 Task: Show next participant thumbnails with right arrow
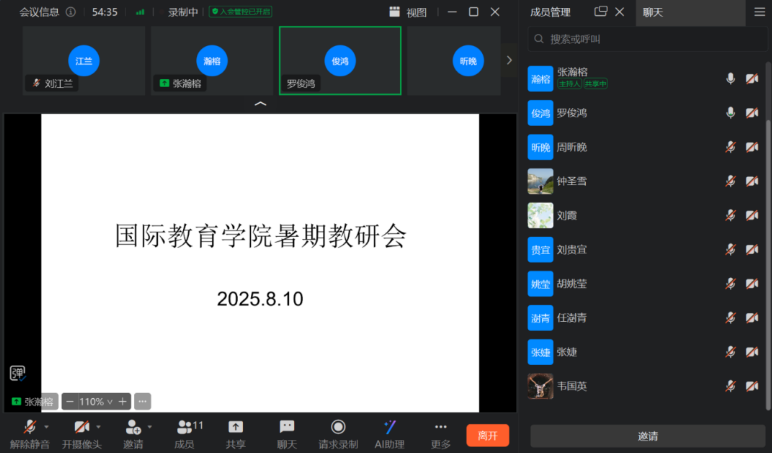click(x=509, y=60)
